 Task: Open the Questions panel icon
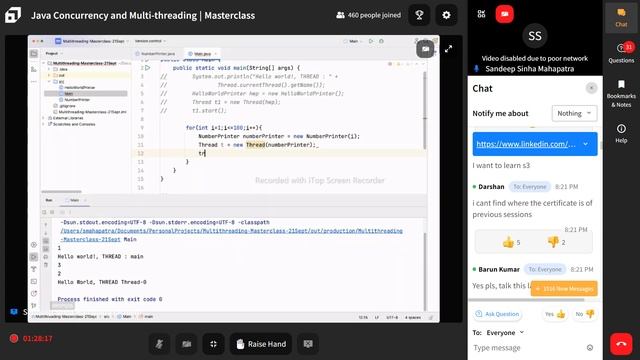[x=621, y=52]
